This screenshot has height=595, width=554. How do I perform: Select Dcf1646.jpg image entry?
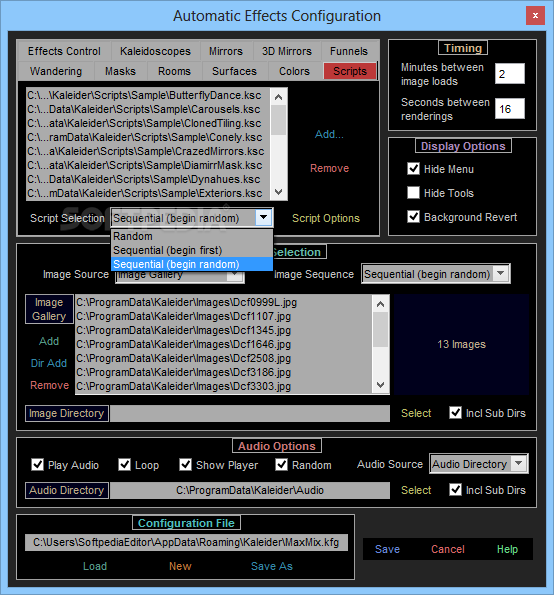tap(224, 344)
